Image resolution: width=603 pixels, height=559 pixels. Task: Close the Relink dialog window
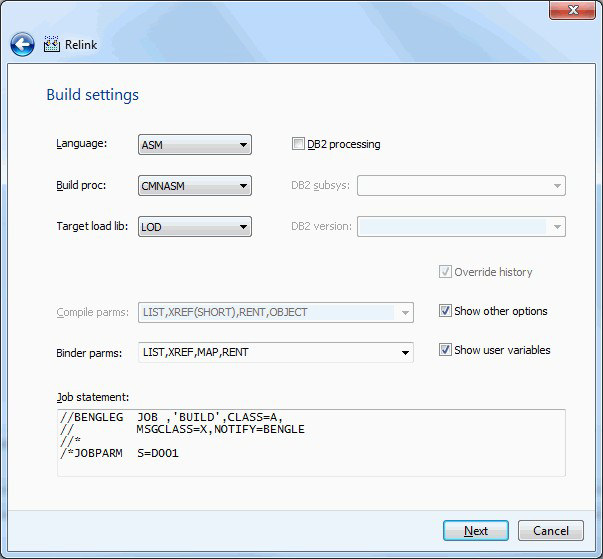573,10
